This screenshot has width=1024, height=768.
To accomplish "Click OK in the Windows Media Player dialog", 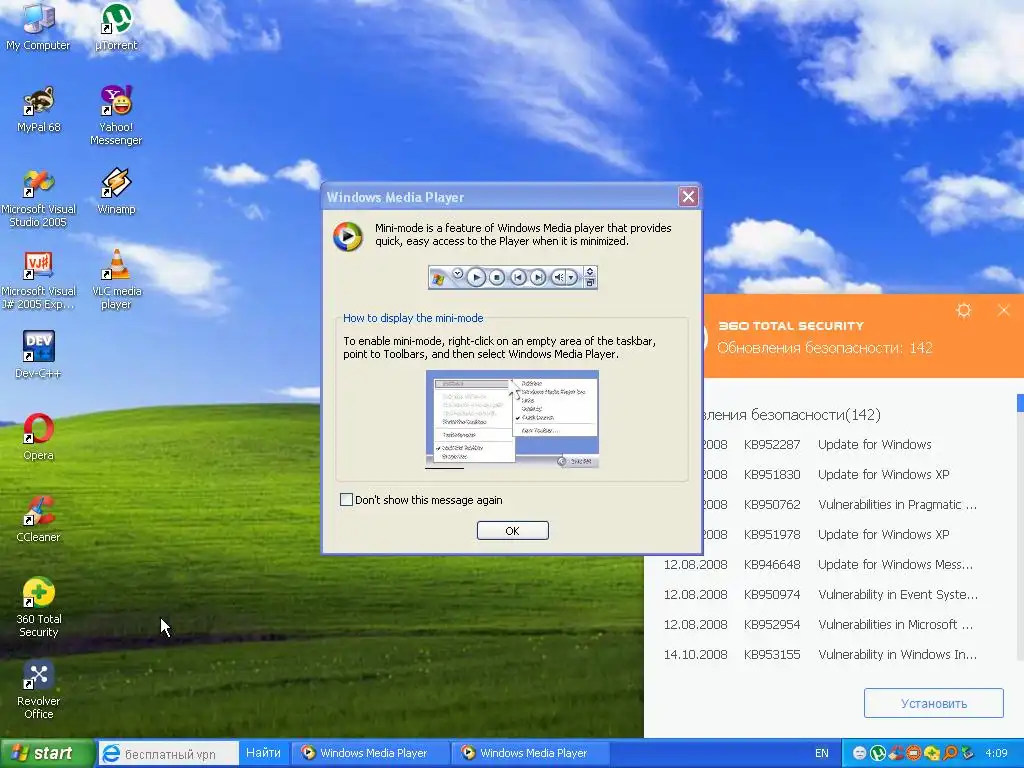I will pos(513,530).
